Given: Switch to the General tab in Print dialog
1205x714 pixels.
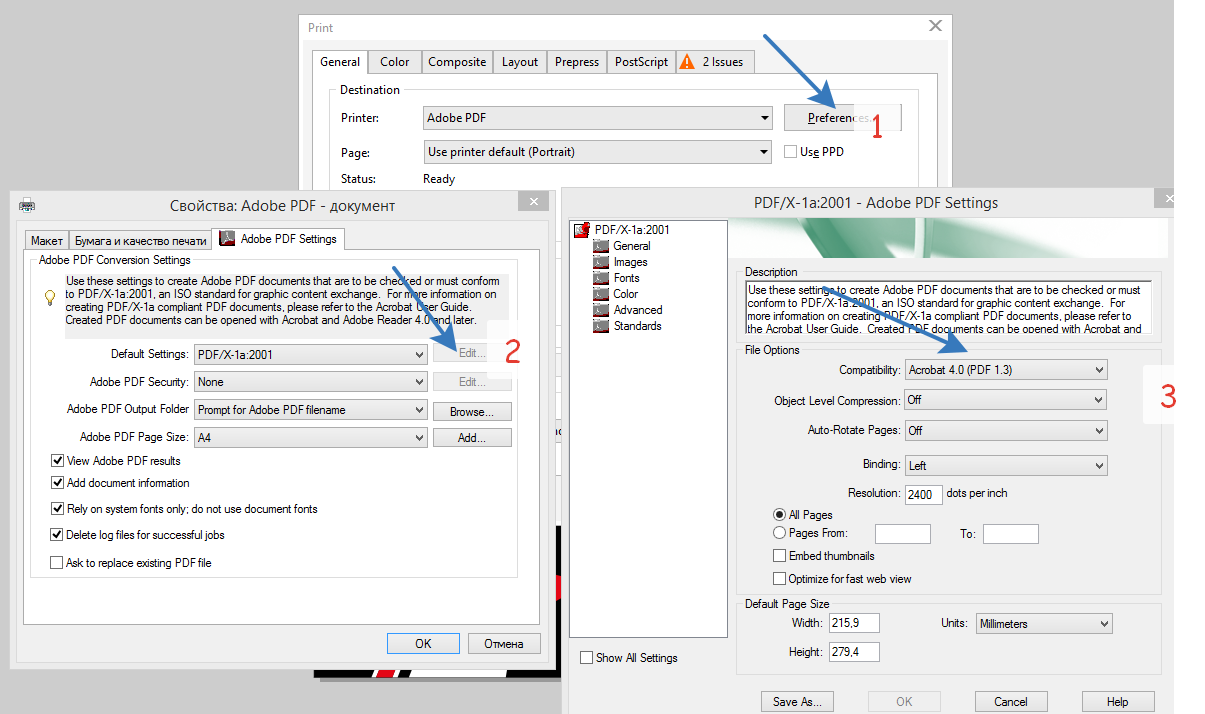Looking at the screenshot, I should (x=340, y=62).
